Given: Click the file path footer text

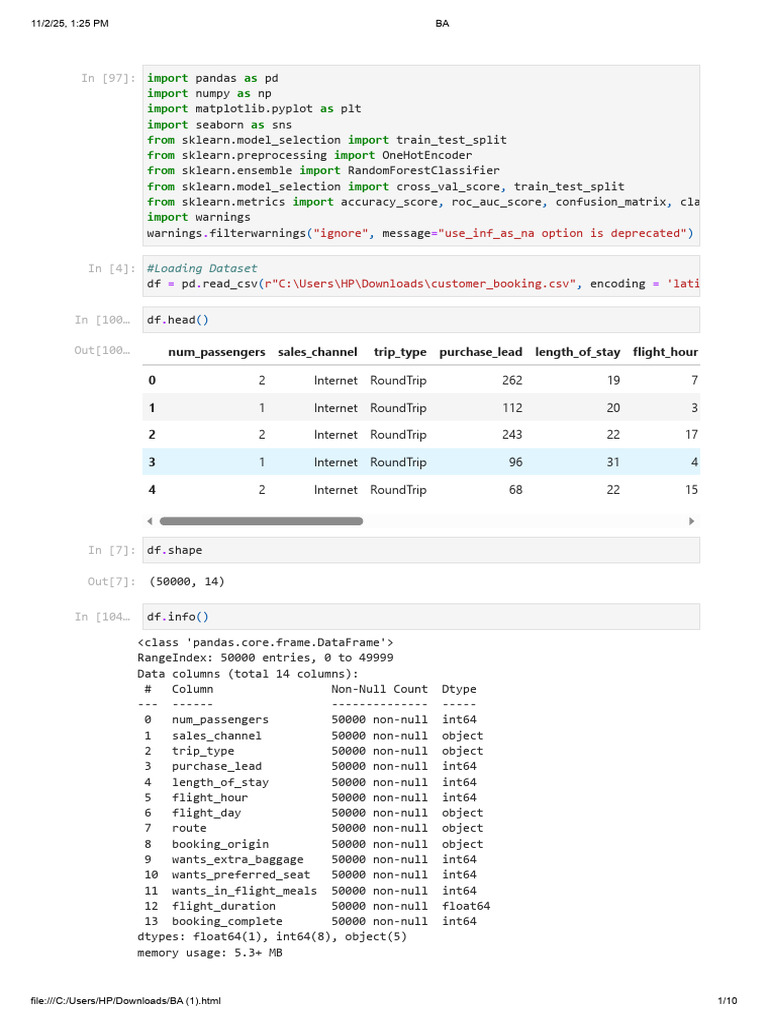Looking at the screenshot, I should pos(125,1000).
